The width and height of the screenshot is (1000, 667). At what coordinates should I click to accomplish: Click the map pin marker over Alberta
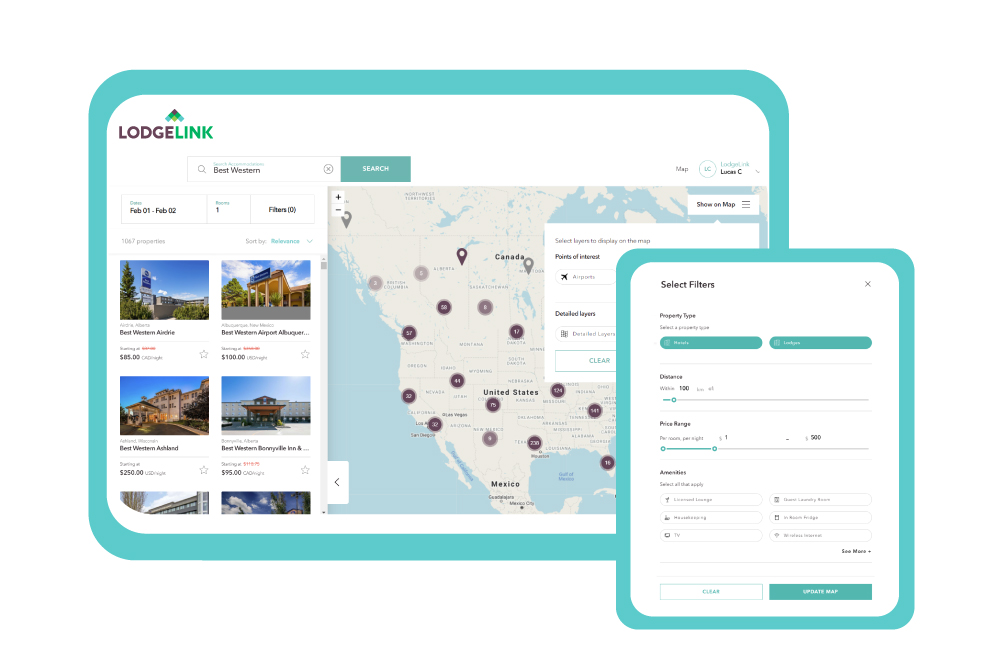(461, 255)
